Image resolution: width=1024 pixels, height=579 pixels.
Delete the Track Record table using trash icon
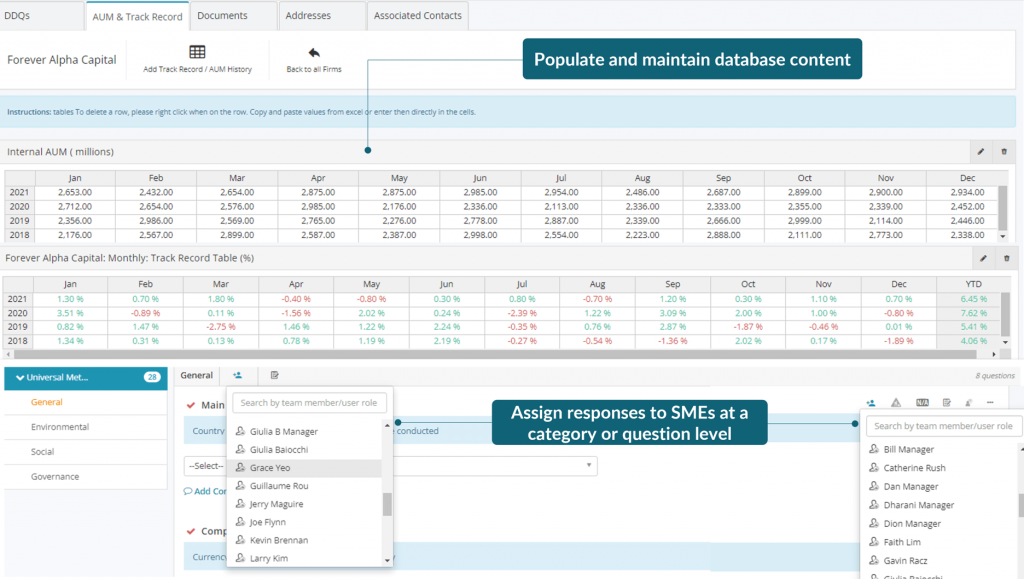point(1007,259)
